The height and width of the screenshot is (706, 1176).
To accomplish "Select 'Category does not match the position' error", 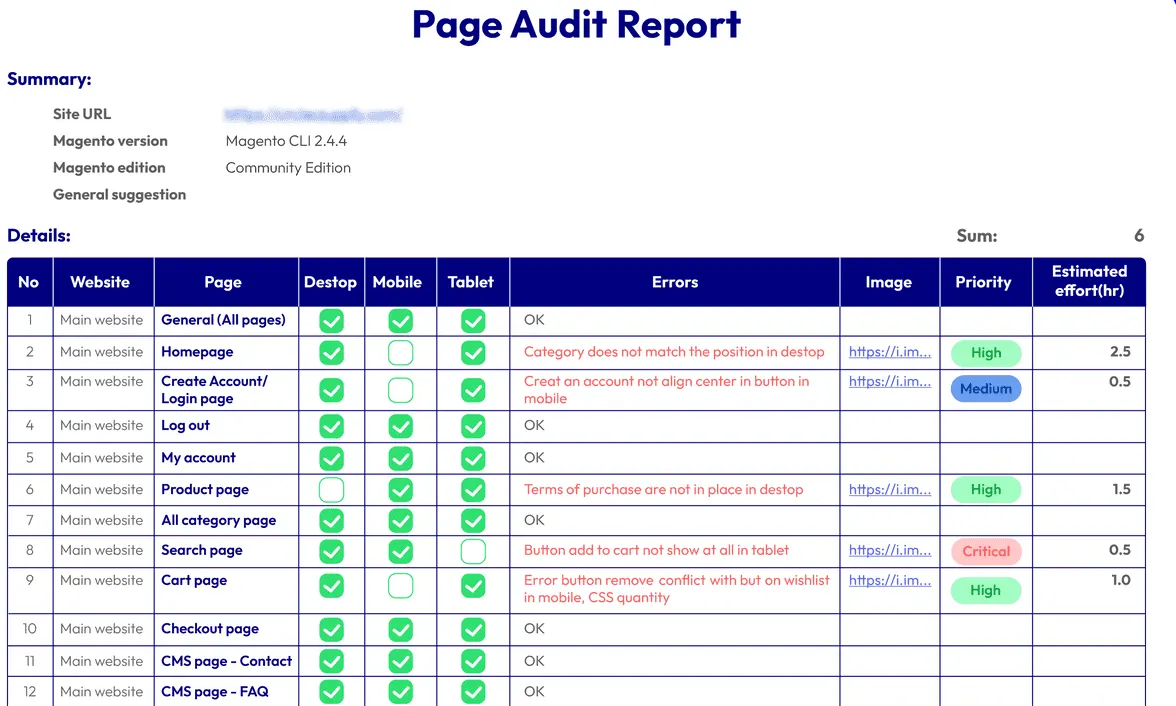I will [674, 352].
